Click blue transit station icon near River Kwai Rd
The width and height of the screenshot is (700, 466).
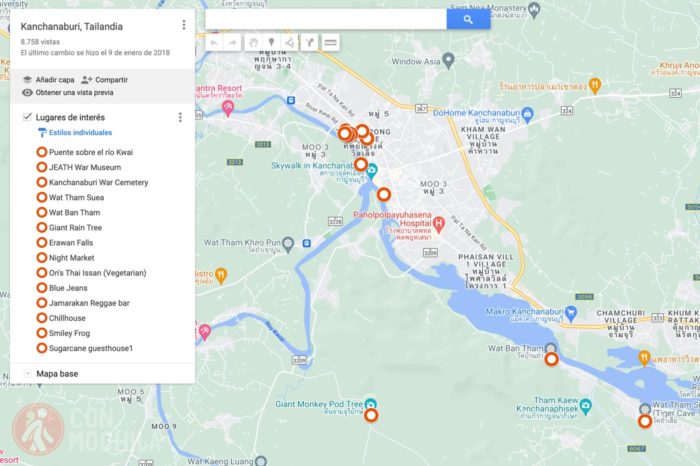tap(291, 100)
